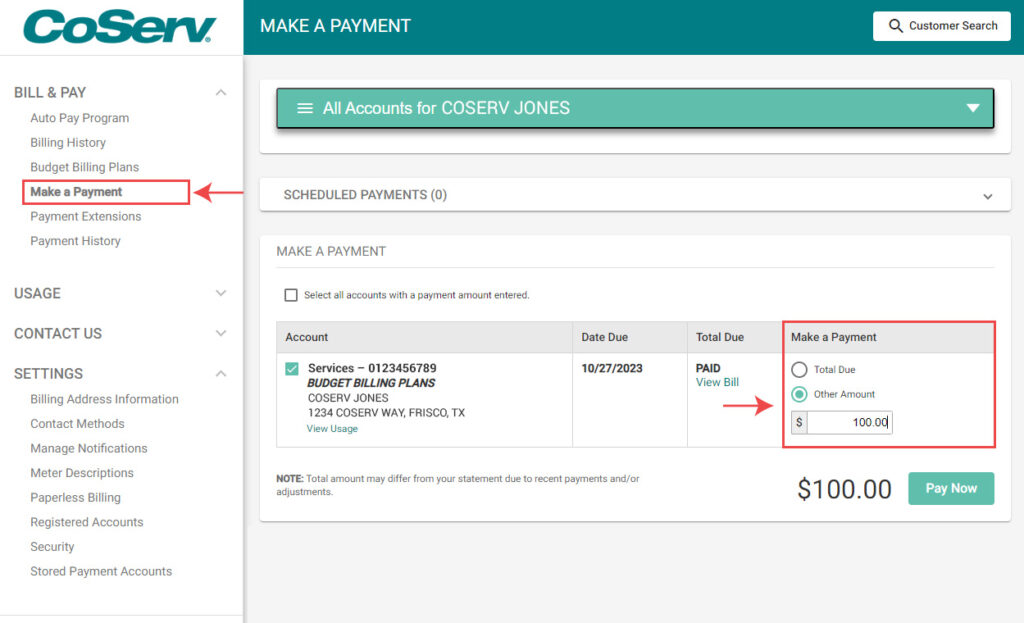Expand the Usage section chevron
The height and width of the screenshot is (623, 1024).
coord(221,293)
